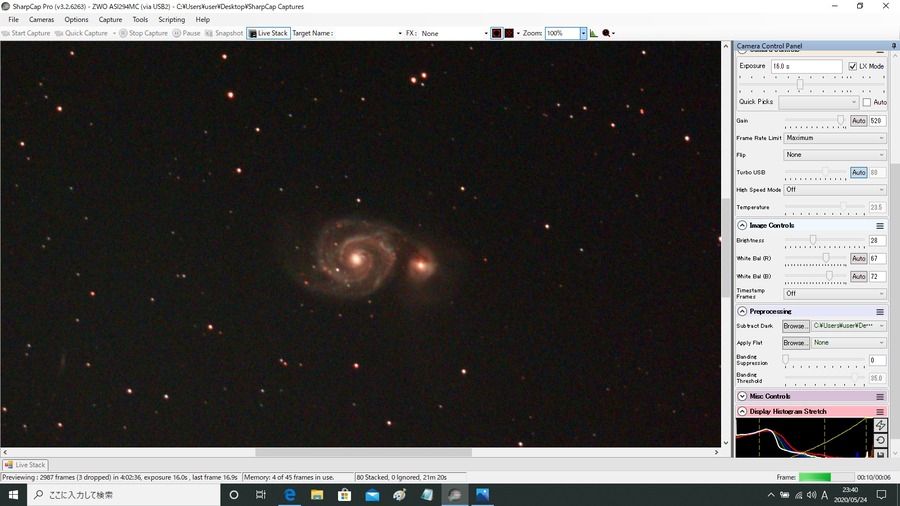Viewport: 900px width, 506px height.
Task: Open the Apply Flat None dropdown
Action: pos(849,343)
